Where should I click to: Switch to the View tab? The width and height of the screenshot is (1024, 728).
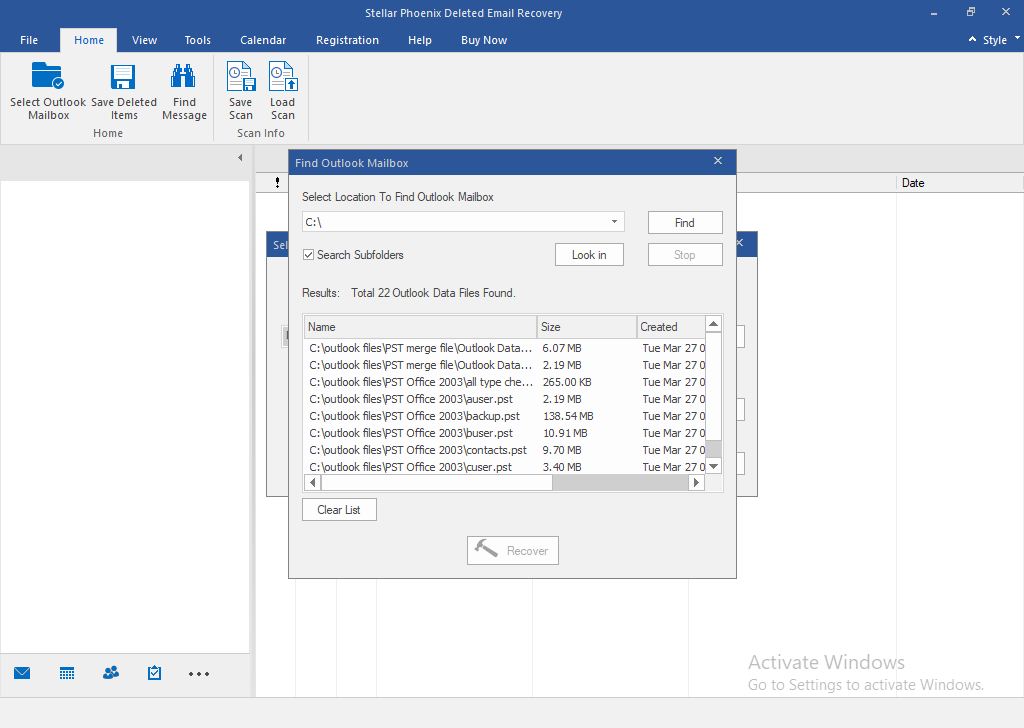(x=144, y=40)
